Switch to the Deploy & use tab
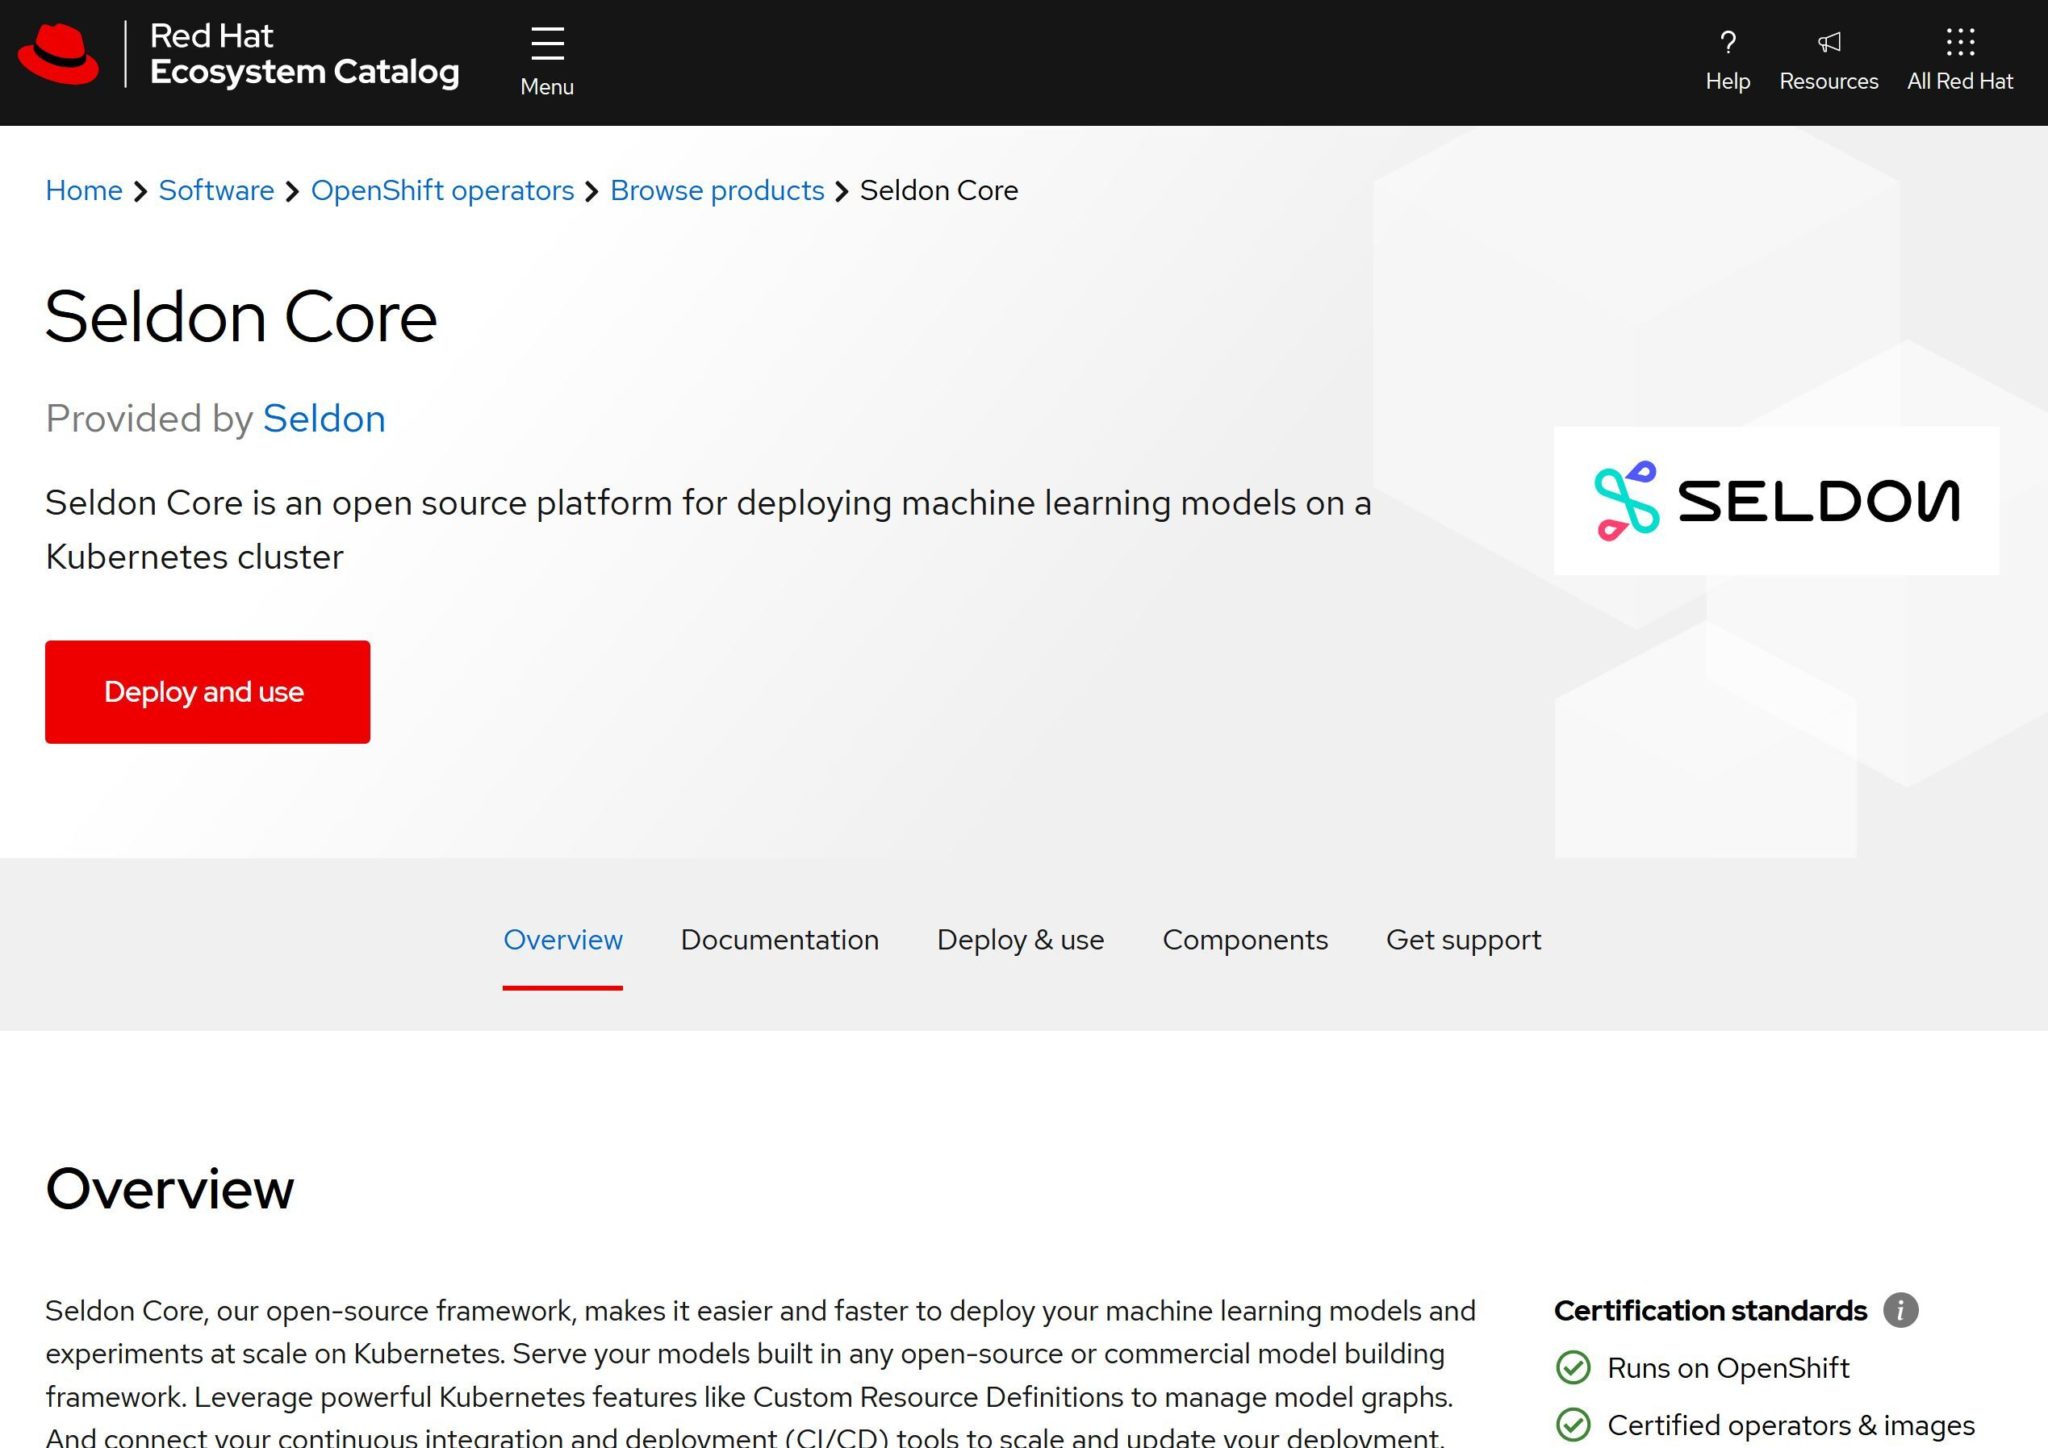2048x1448 pixels. pos(1020,940)
